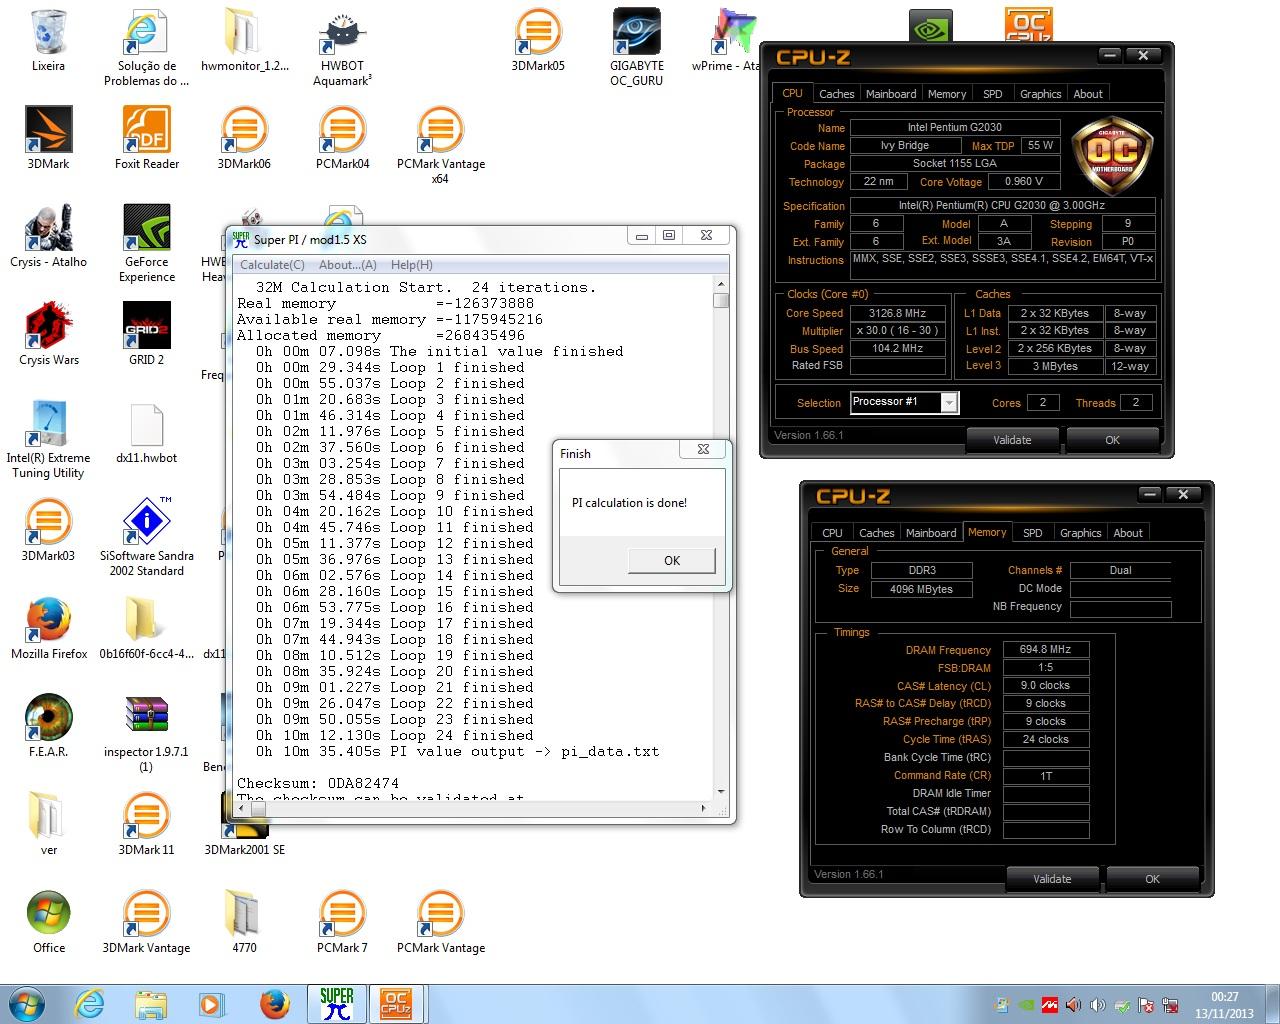Open dx11.hwbot file icon
The width and height of the screenshot is (1280, 1024).
click(146, 433)
